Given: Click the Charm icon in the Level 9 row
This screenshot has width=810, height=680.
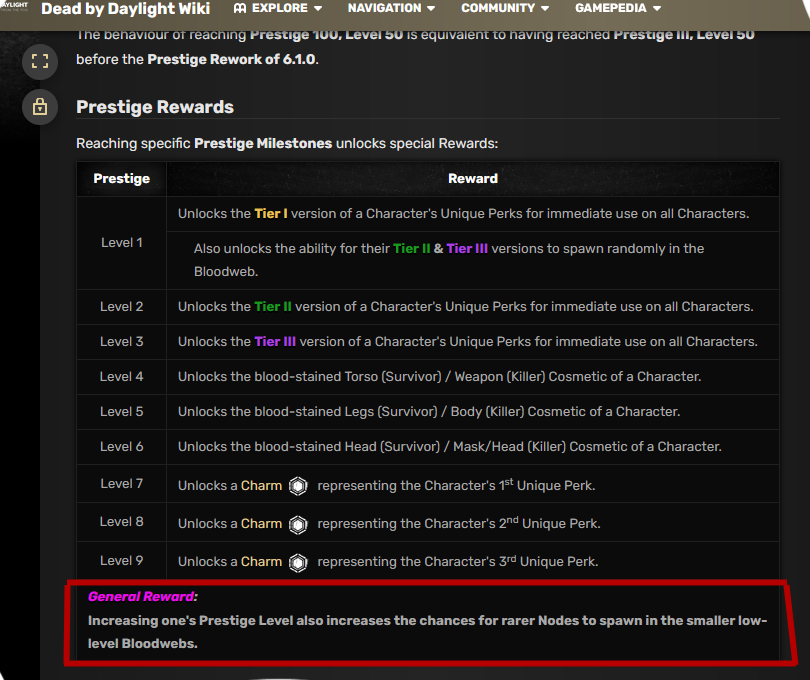Looking at the screenshot, I should 298,563.
